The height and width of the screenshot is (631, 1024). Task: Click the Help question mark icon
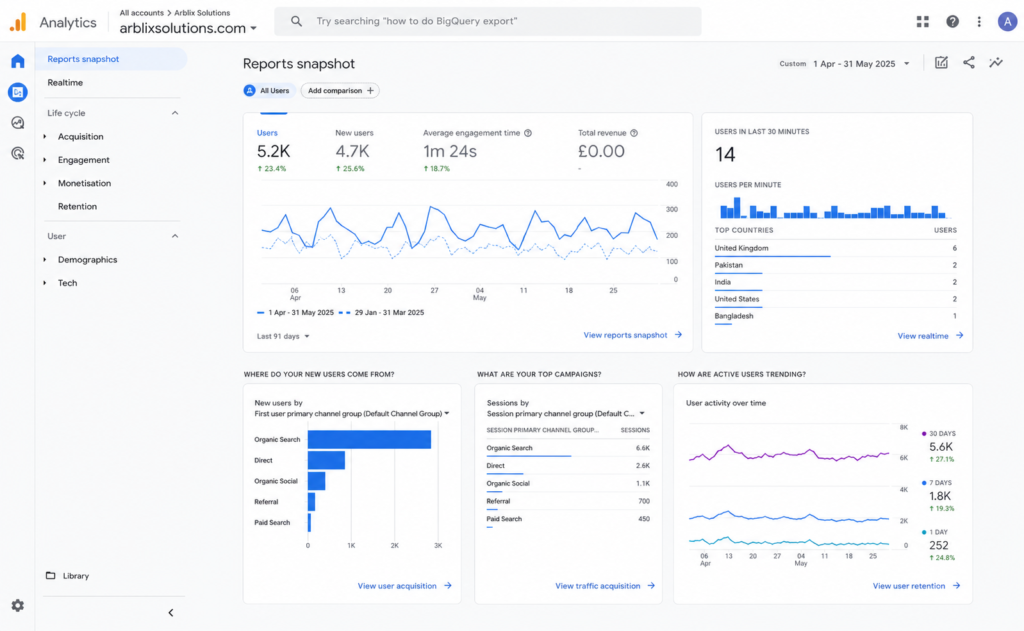tap(952, 22)
